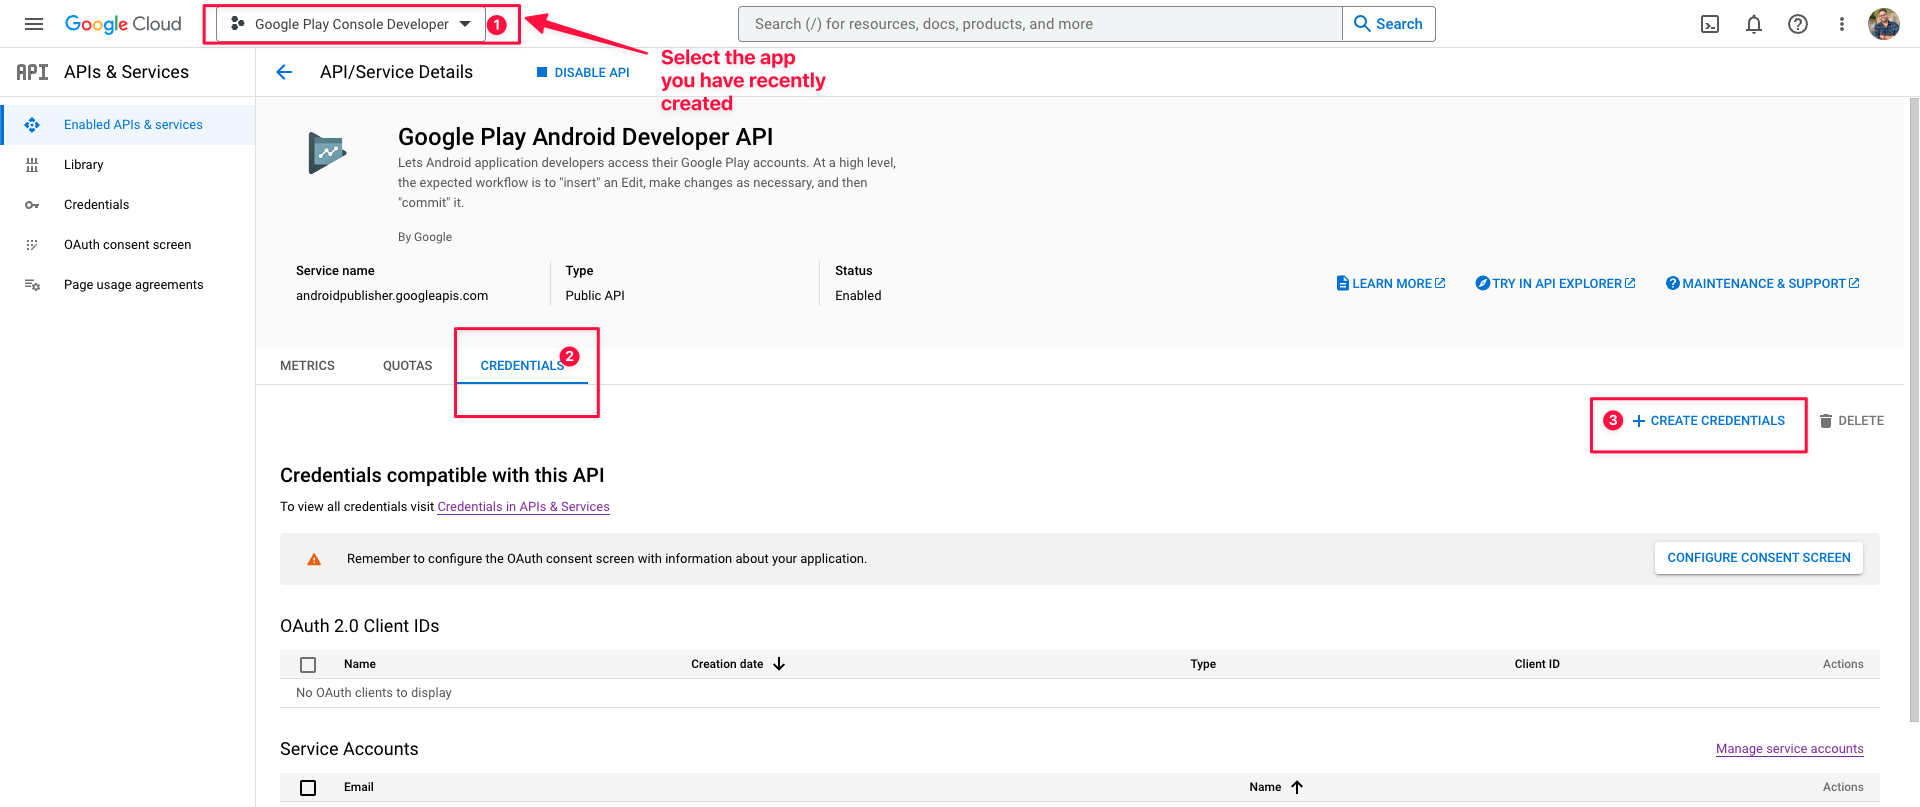Click the search bar for resources and docs
1920x807 pixels.
(1040, 24)
